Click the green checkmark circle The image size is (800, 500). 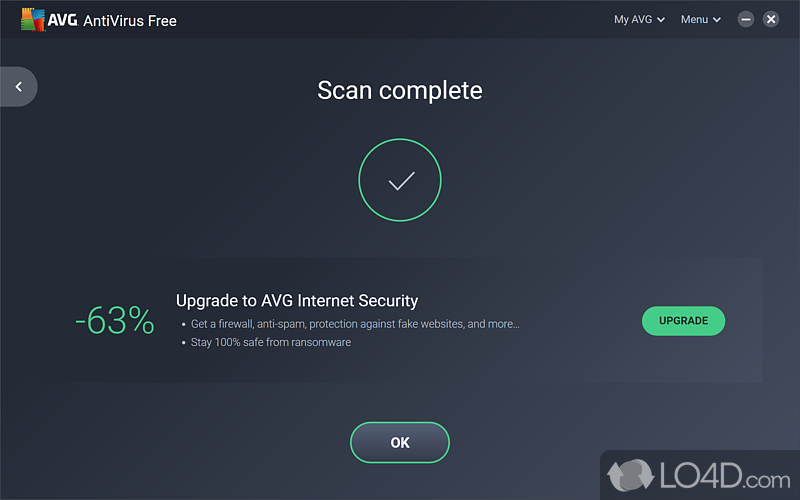pyautogui.click(x=400, y=181)
